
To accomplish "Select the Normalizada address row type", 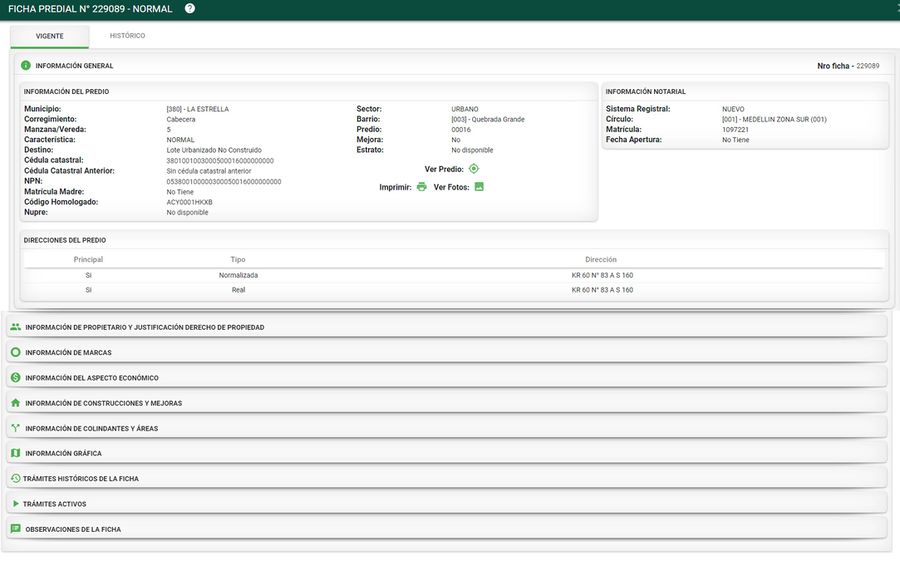I will [x=238, y=275].
